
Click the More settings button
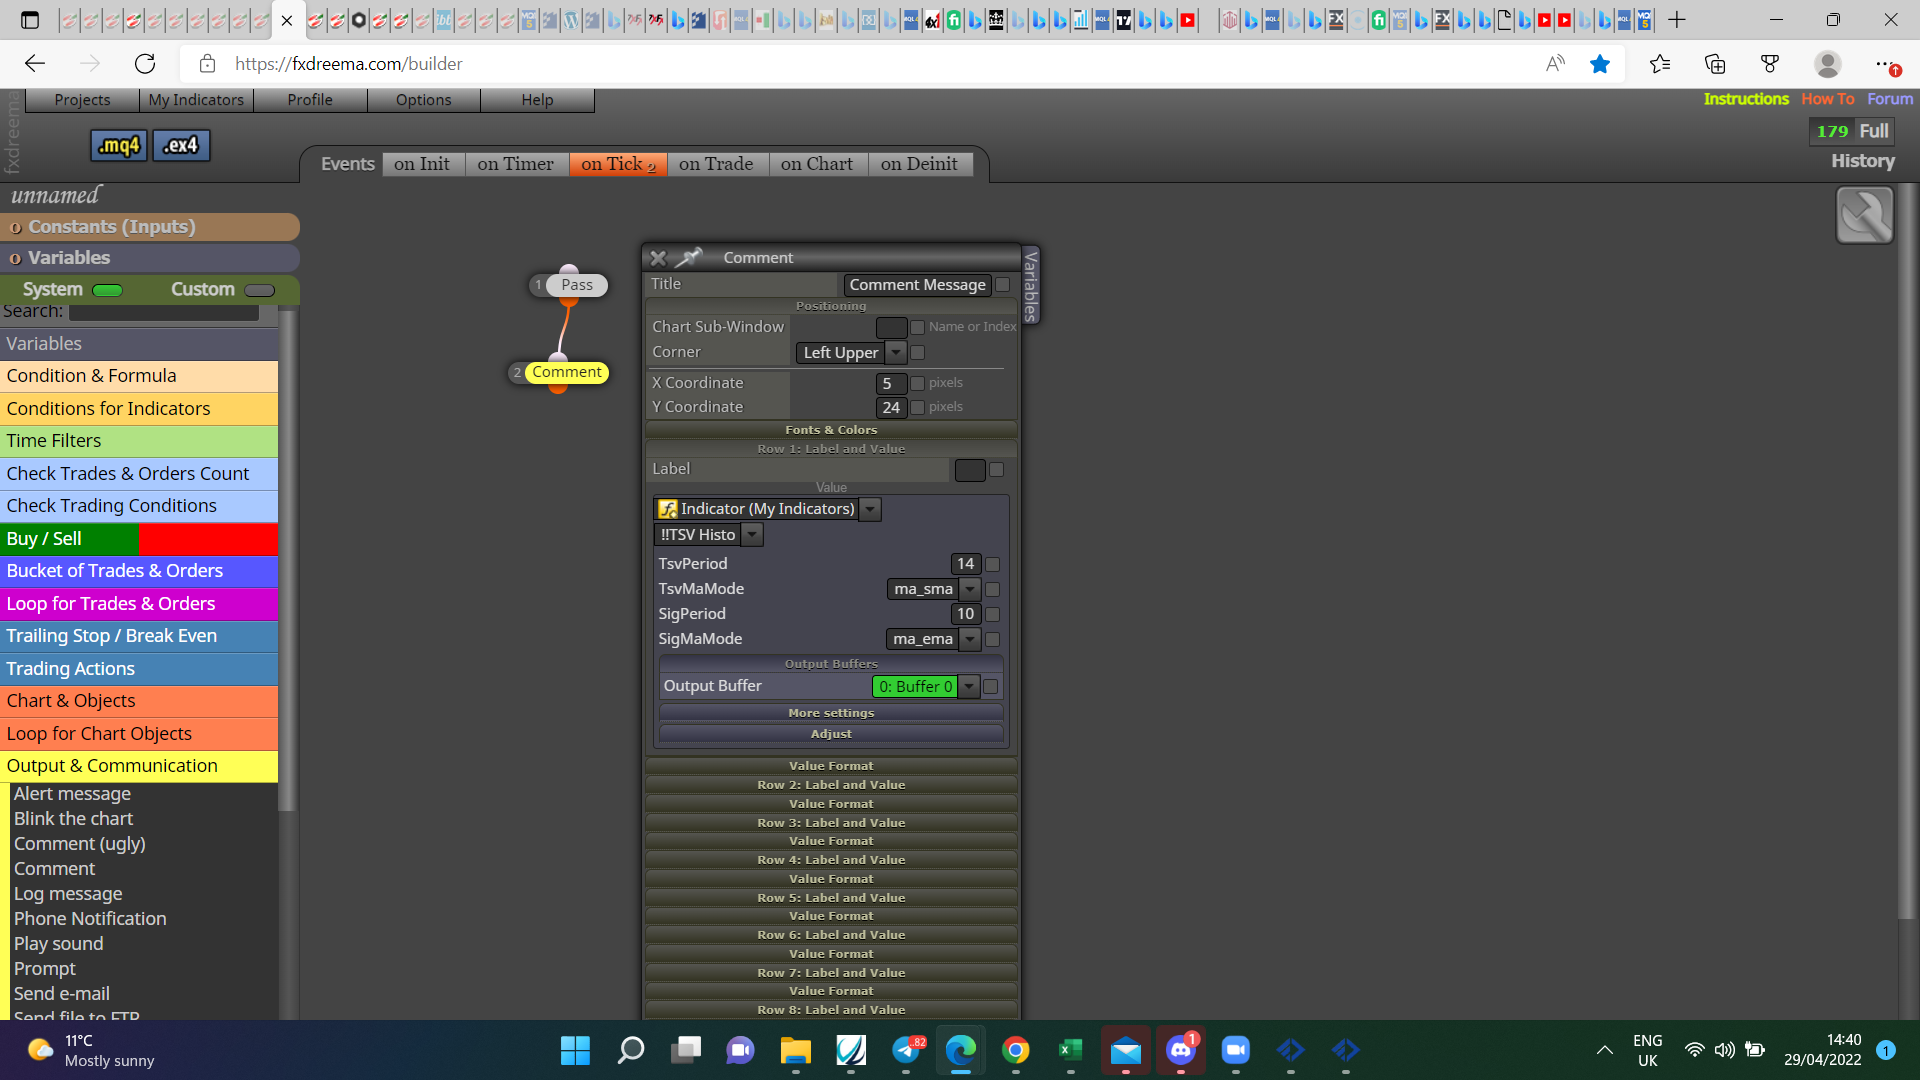[831, 713]
